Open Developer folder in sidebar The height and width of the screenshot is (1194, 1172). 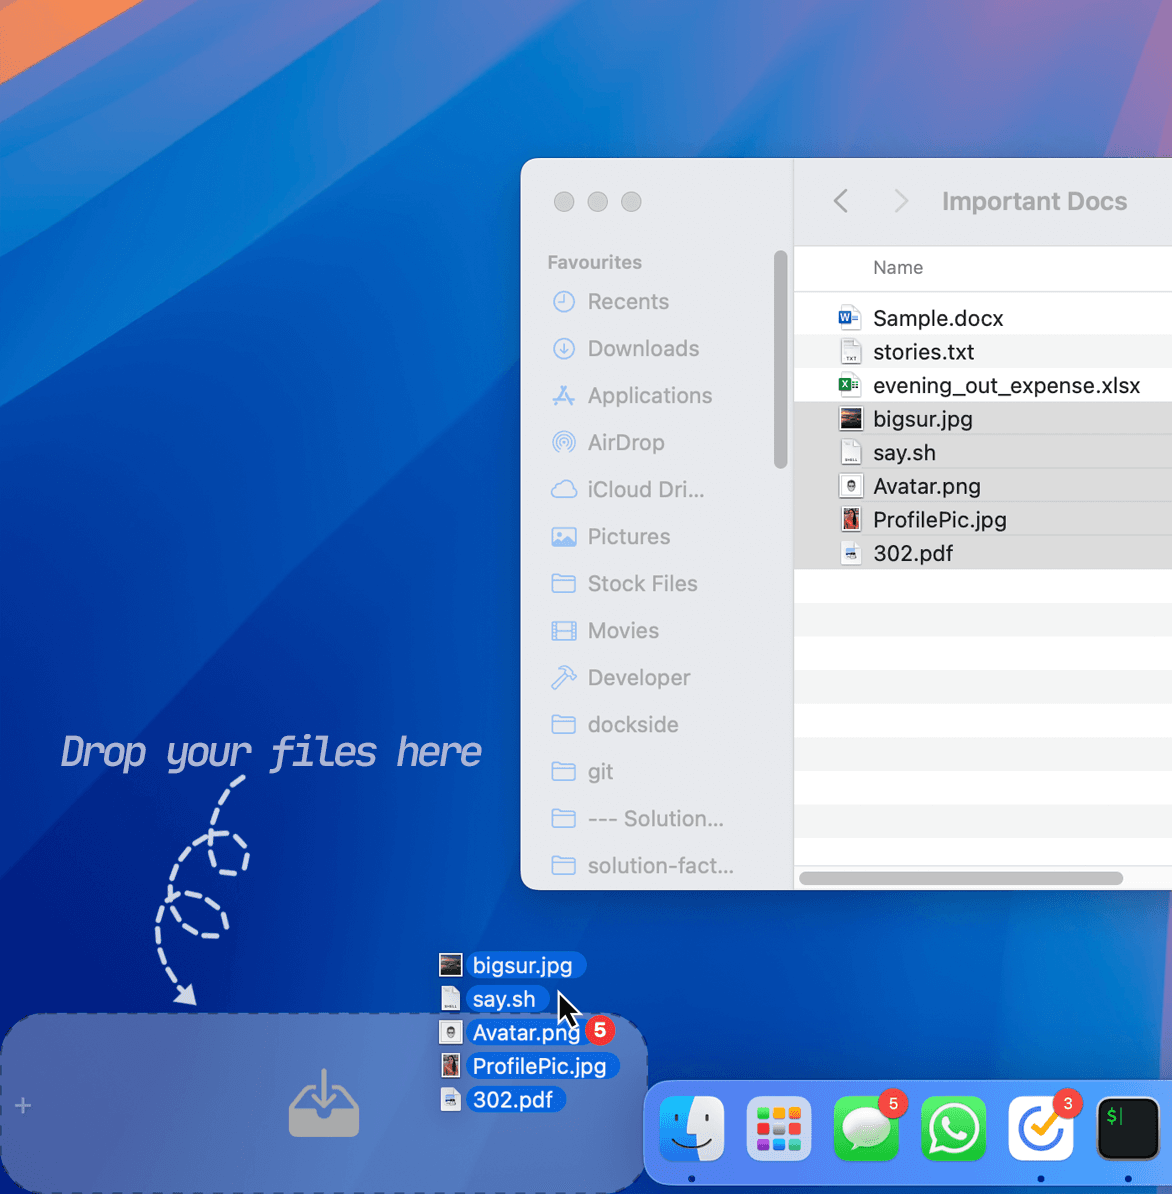[620, 678]
